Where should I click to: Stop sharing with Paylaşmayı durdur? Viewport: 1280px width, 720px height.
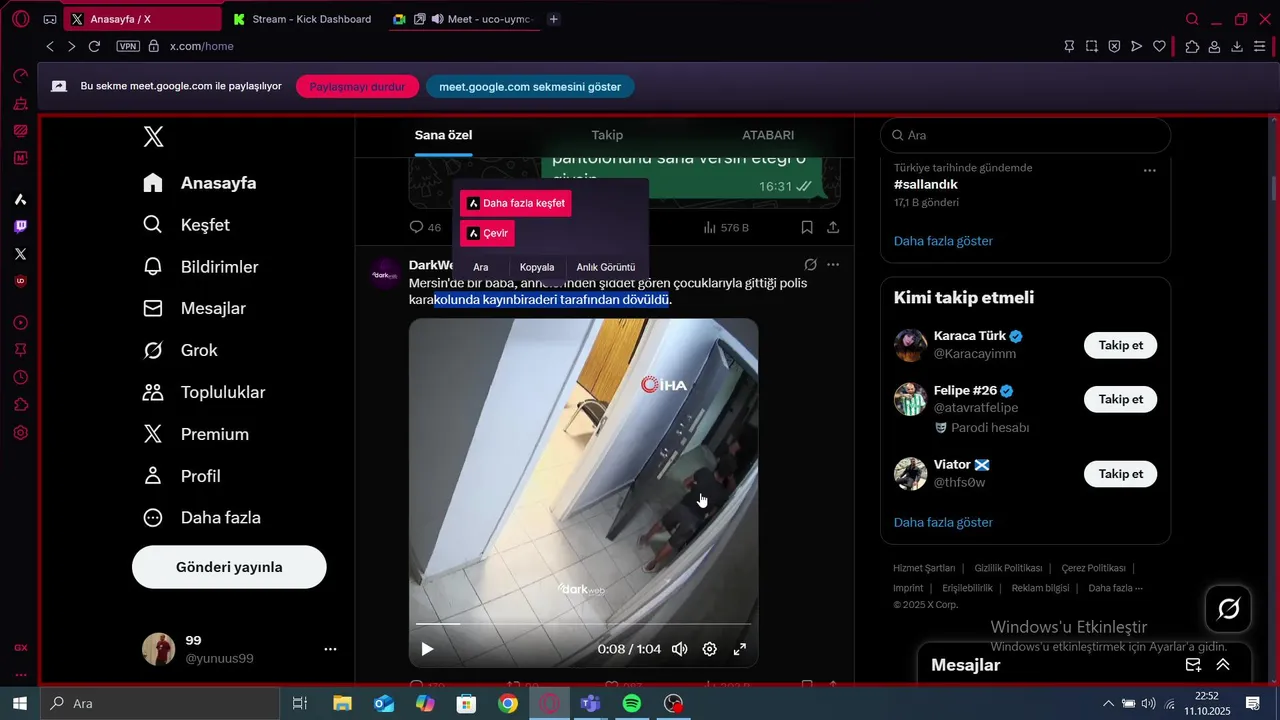click(357, 87)
